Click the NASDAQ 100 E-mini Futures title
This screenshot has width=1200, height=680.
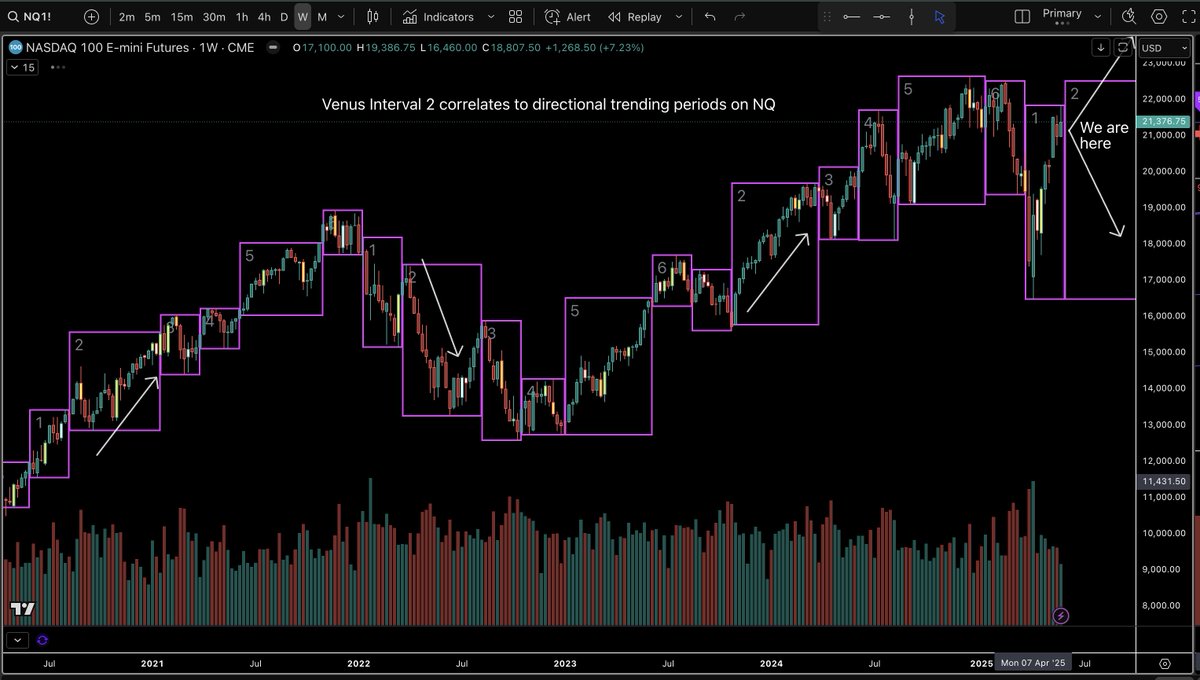tap(107, 47)
